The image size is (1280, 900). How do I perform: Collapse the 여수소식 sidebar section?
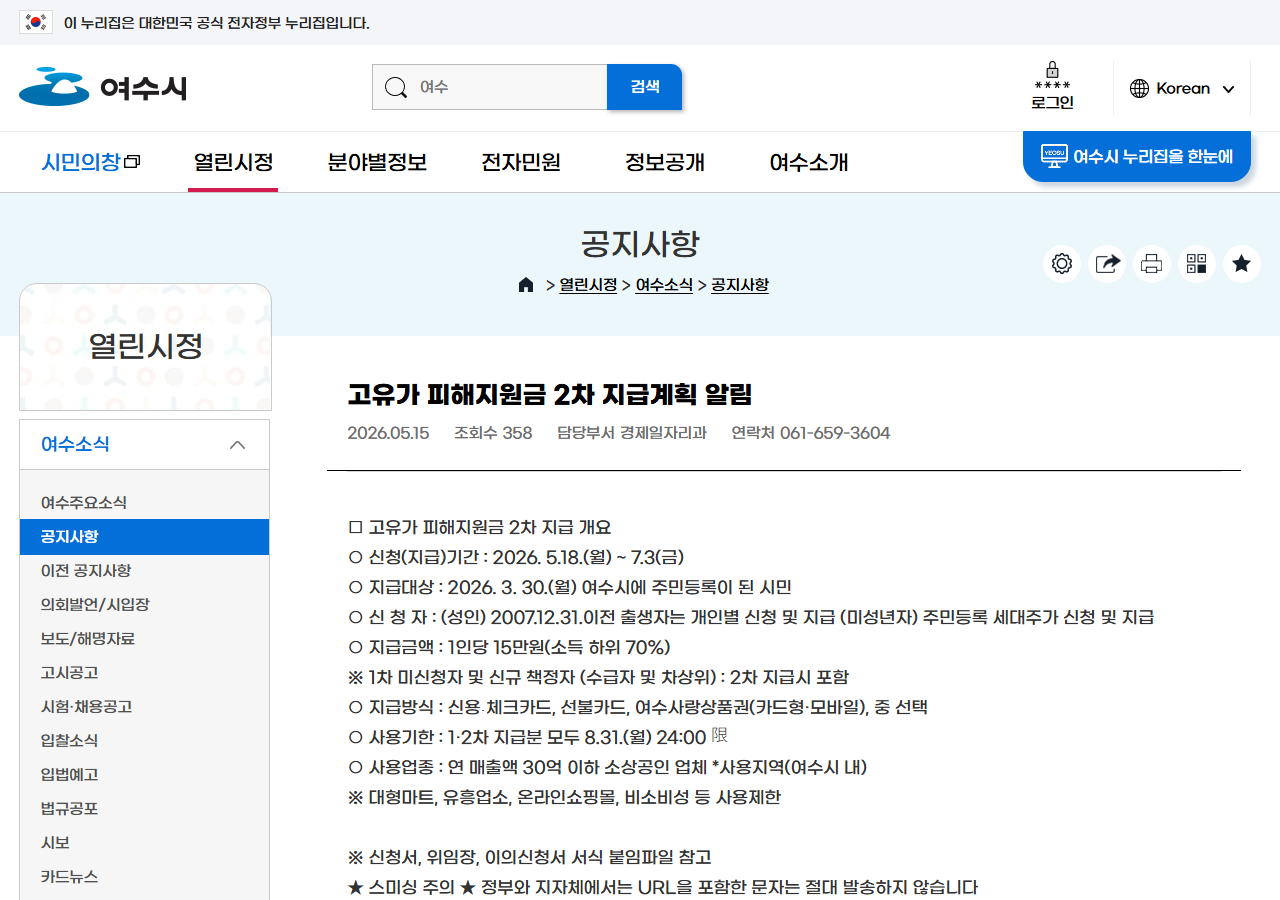[x=237, y=445]
